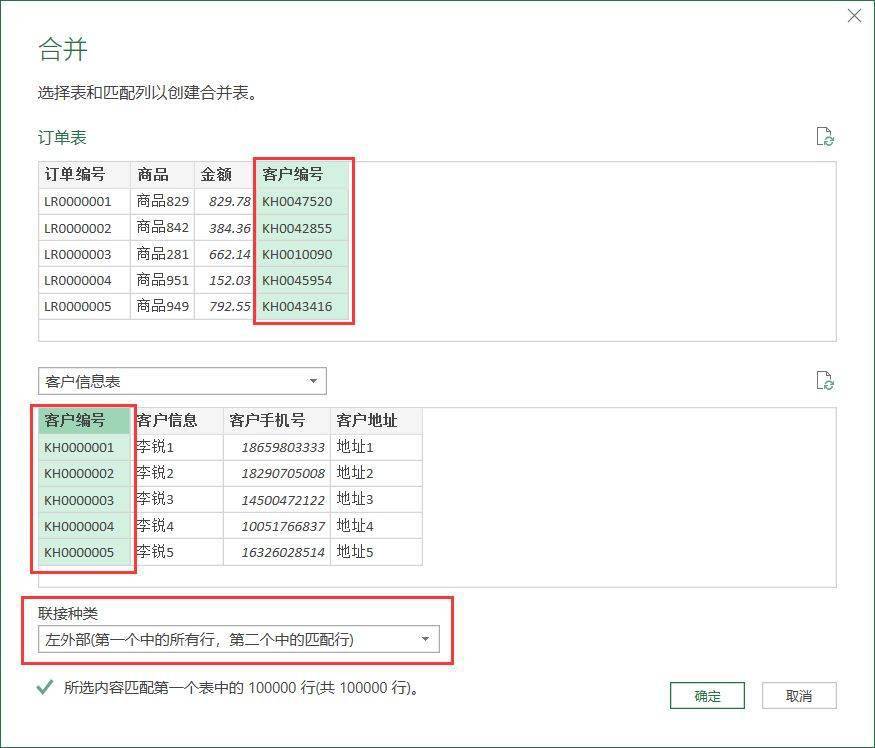Click amount cell 152.03
875x748 pixels.
[x=225, y=280]
